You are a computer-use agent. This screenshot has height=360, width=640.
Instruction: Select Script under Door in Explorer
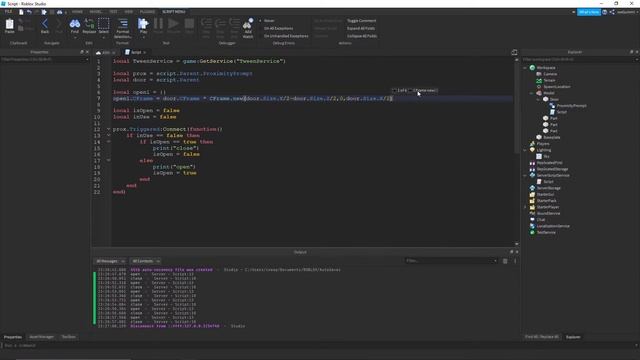(x=561, y=112)
